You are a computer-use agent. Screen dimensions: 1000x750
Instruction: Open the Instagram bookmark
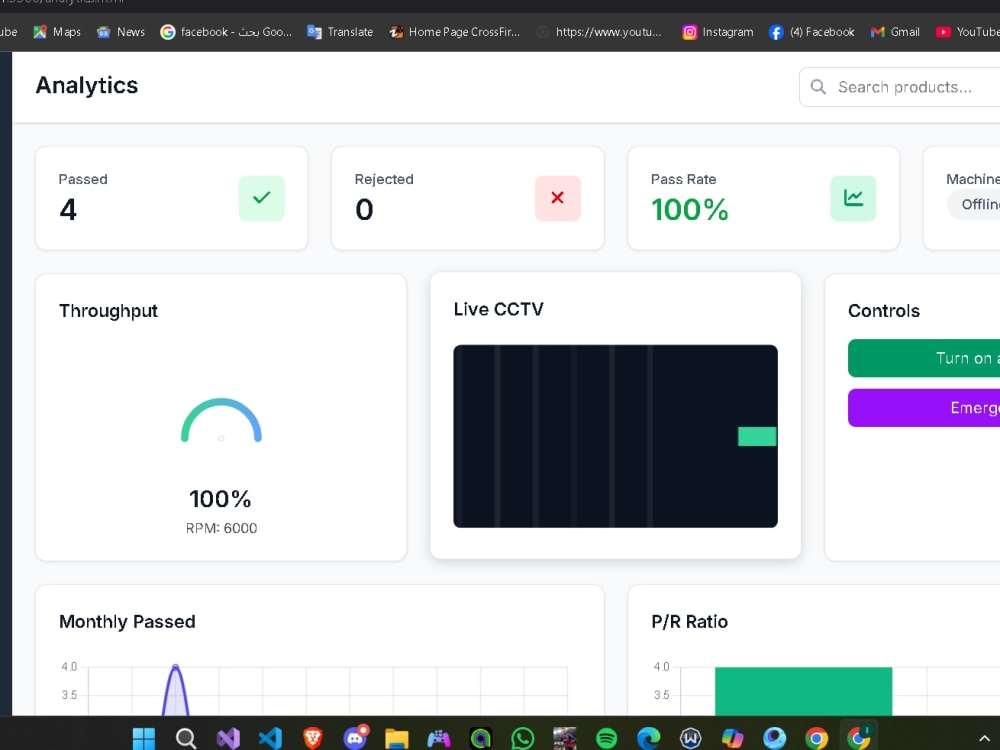coord(717,32)
